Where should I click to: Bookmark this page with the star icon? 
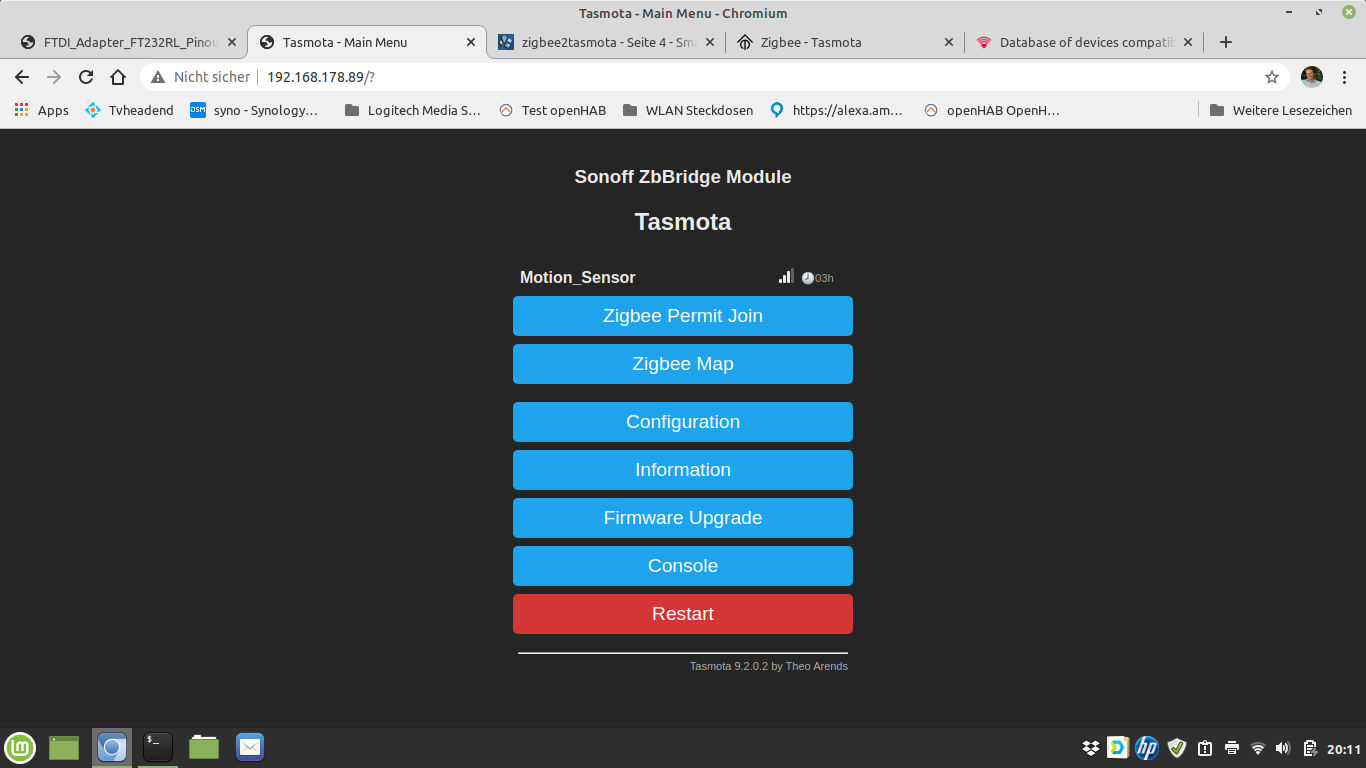1272,77
